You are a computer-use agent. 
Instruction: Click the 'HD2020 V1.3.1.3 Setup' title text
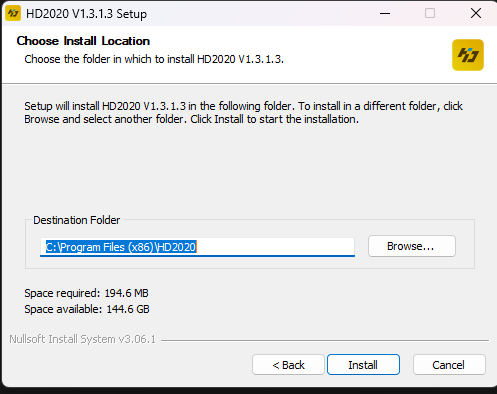86,14
